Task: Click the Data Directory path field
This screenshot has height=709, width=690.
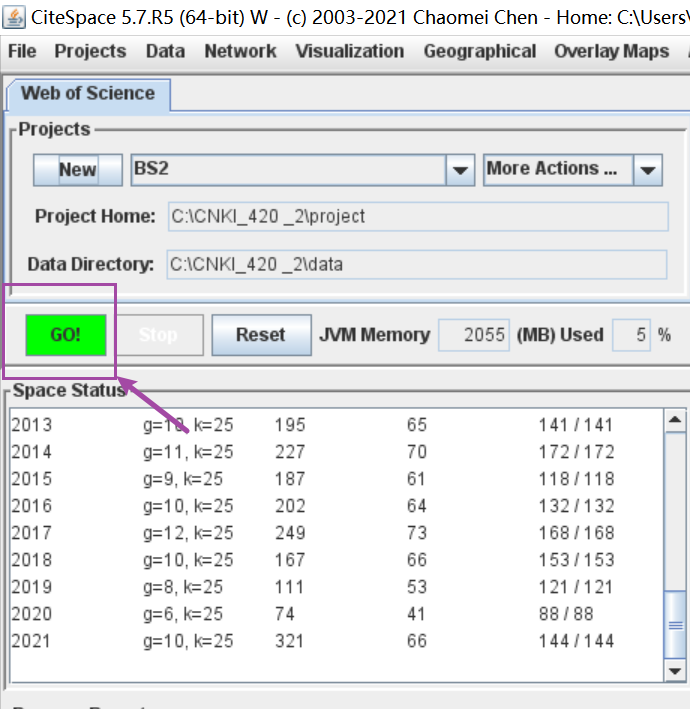Action: coord(417,265)
